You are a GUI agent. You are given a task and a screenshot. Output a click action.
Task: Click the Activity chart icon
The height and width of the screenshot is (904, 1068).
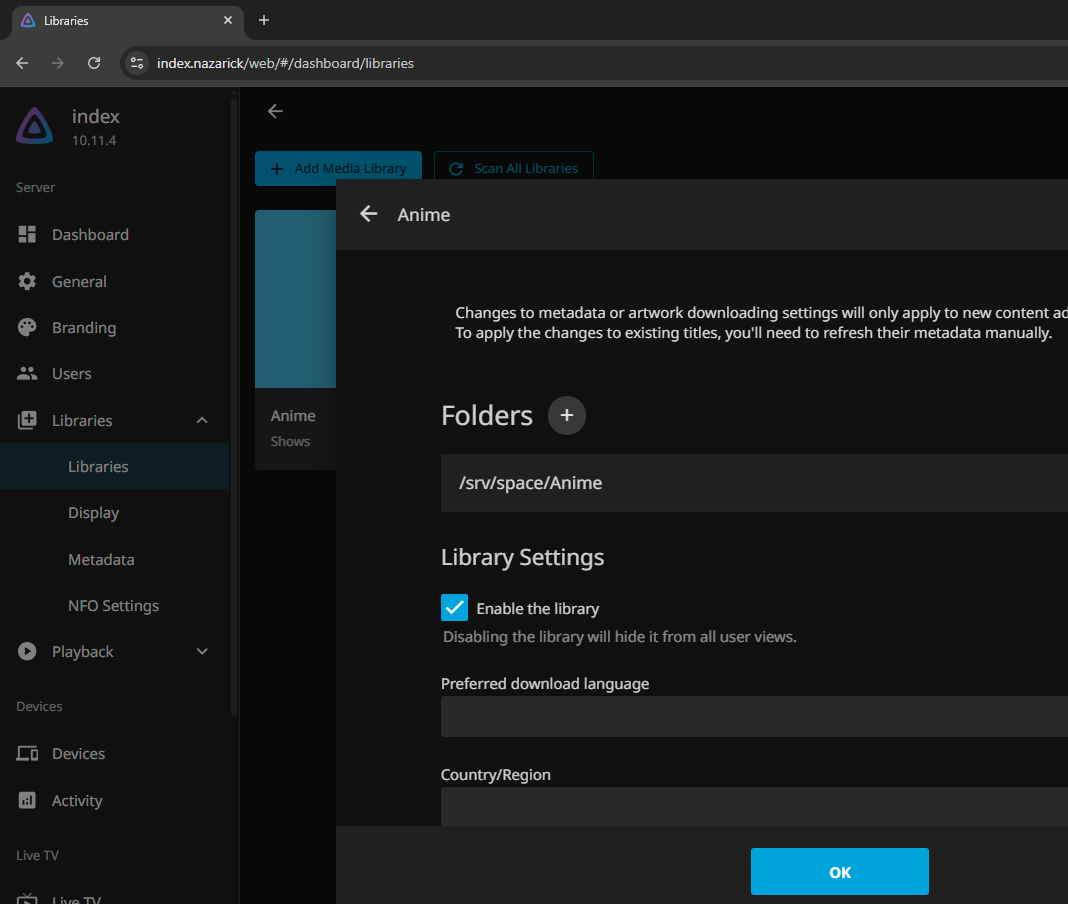(27, 800)
